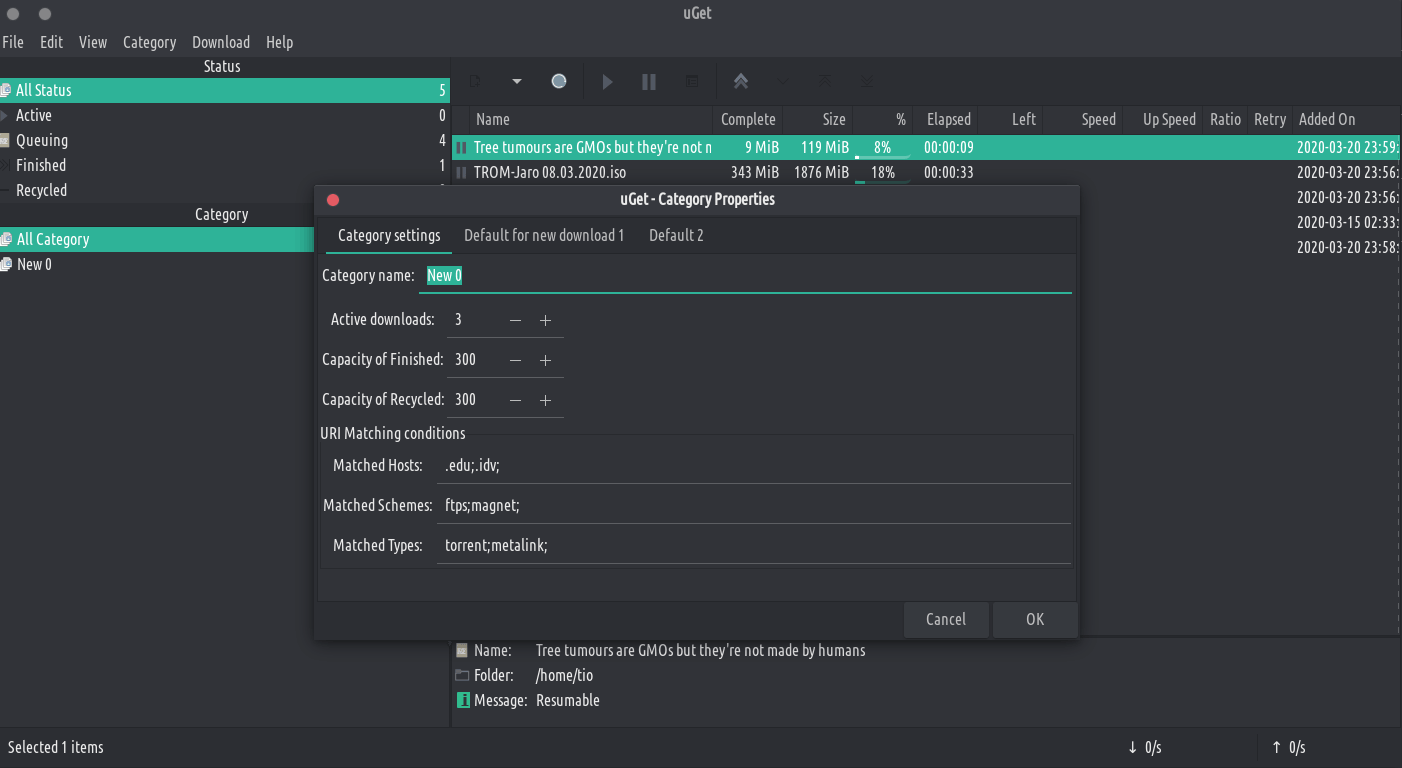This screenshot has width=1402, height=768.
Task: Click the file icon beside the Name label in details pane
Action: coord(462,650)
